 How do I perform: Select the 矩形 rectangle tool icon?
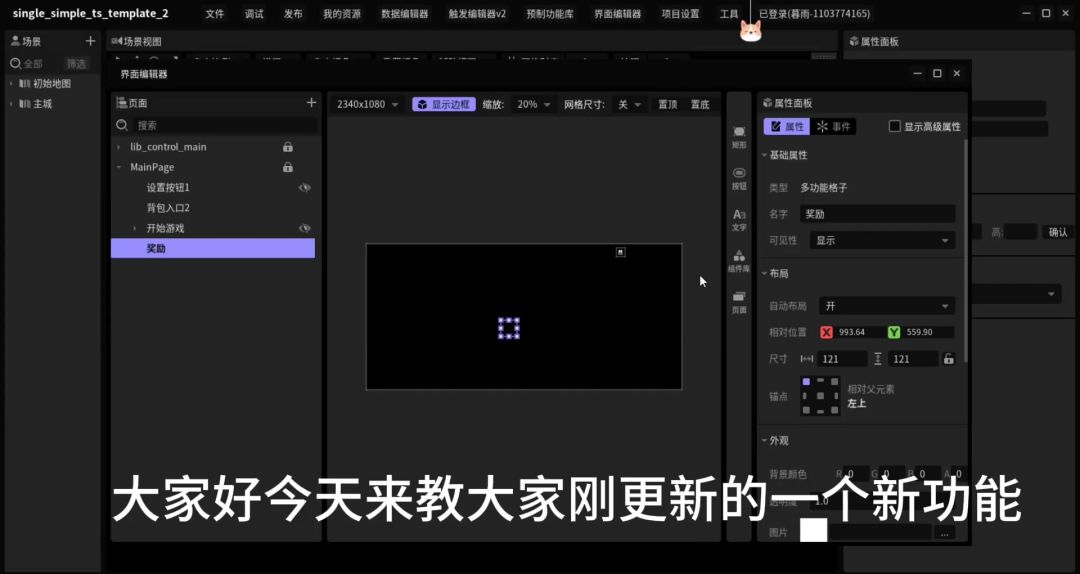739,135
